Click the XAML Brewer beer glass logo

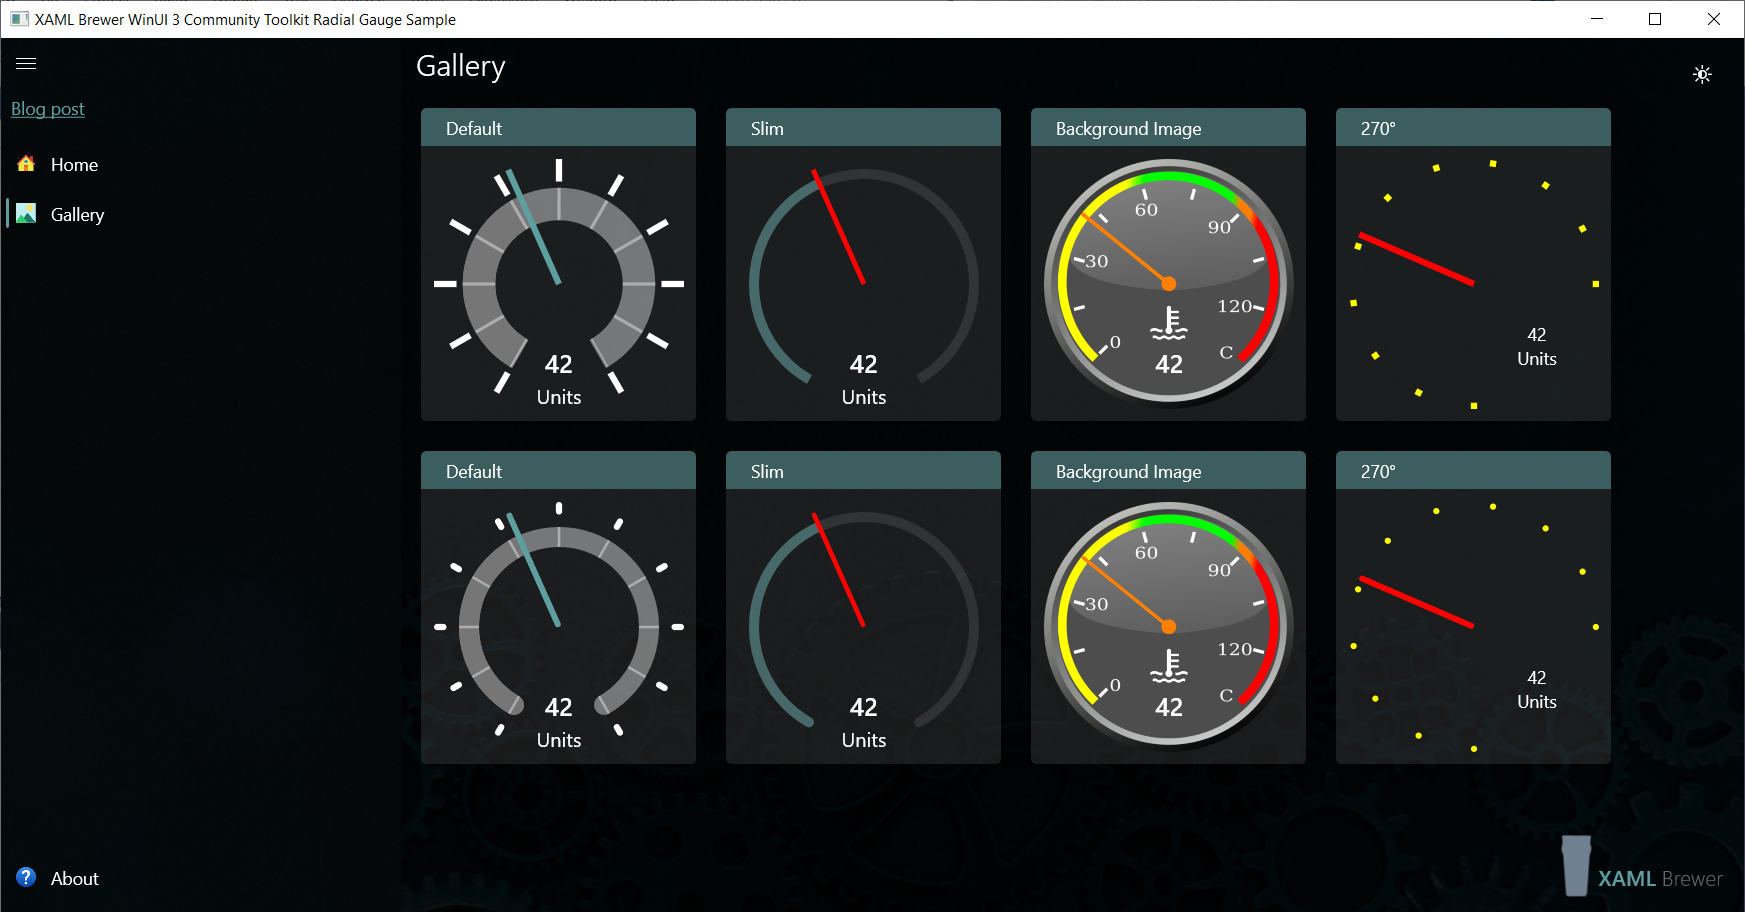click(x=1576, y=866)
